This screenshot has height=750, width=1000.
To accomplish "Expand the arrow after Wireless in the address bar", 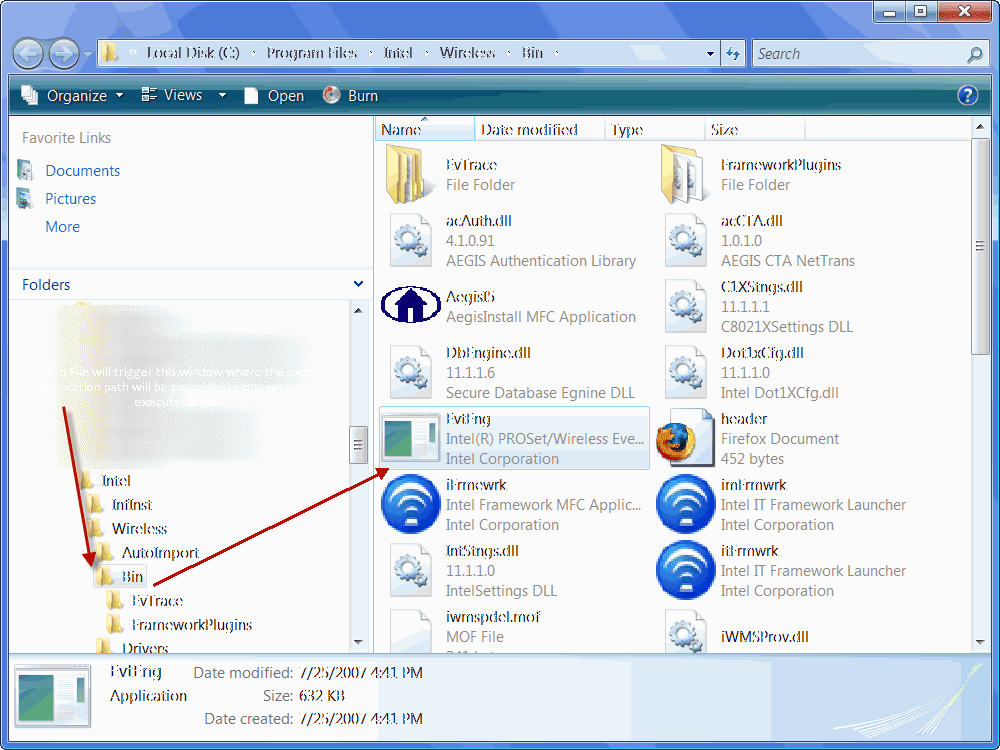I will (x=509, y=54).
